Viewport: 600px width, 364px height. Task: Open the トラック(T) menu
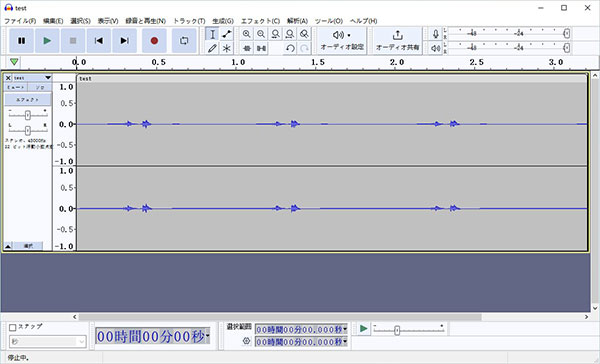[189, 21]
